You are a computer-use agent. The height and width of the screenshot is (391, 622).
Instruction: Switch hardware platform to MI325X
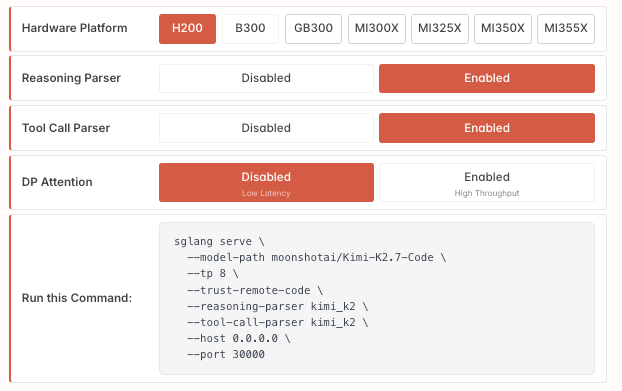(440, 29)
